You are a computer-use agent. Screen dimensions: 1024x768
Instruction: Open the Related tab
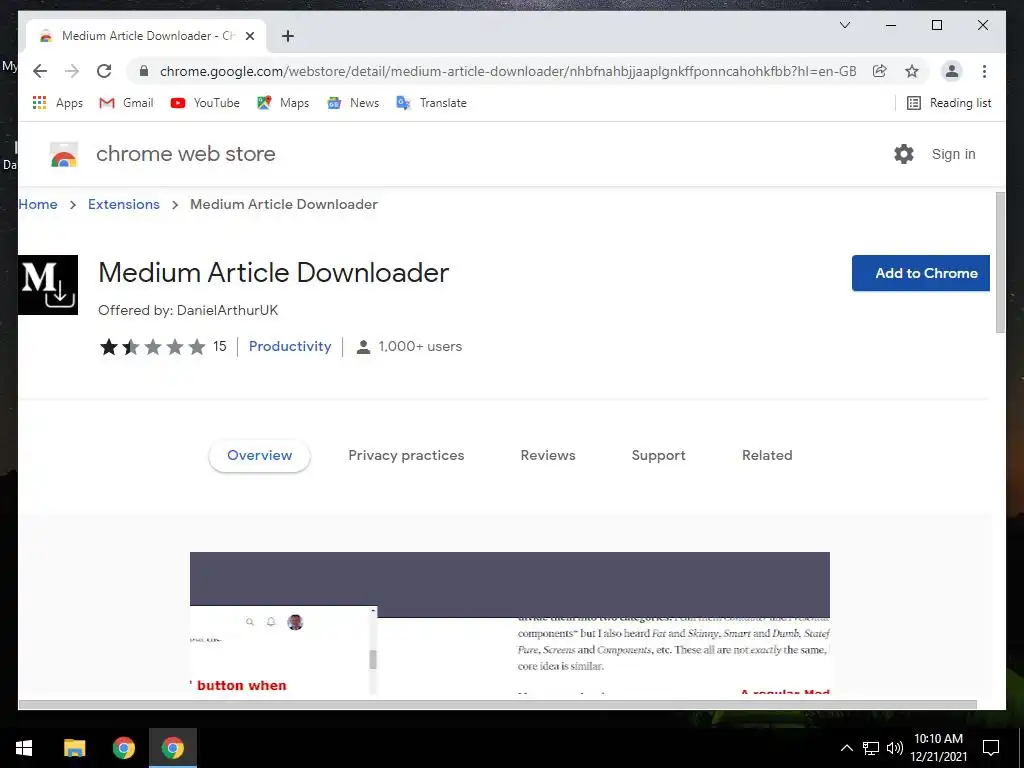(767, 455)
